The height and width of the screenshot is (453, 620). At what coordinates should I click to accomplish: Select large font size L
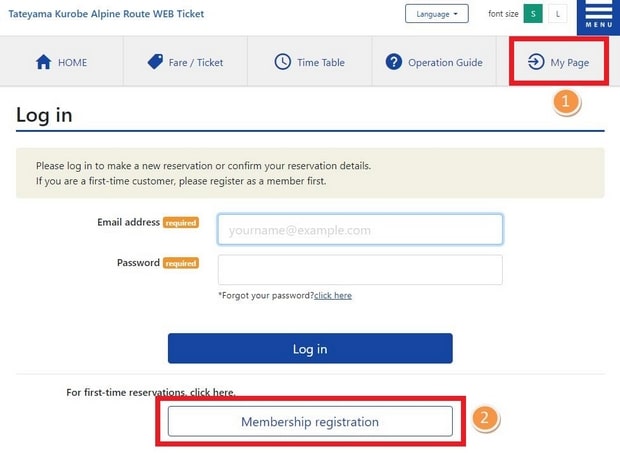pos(558,14)
